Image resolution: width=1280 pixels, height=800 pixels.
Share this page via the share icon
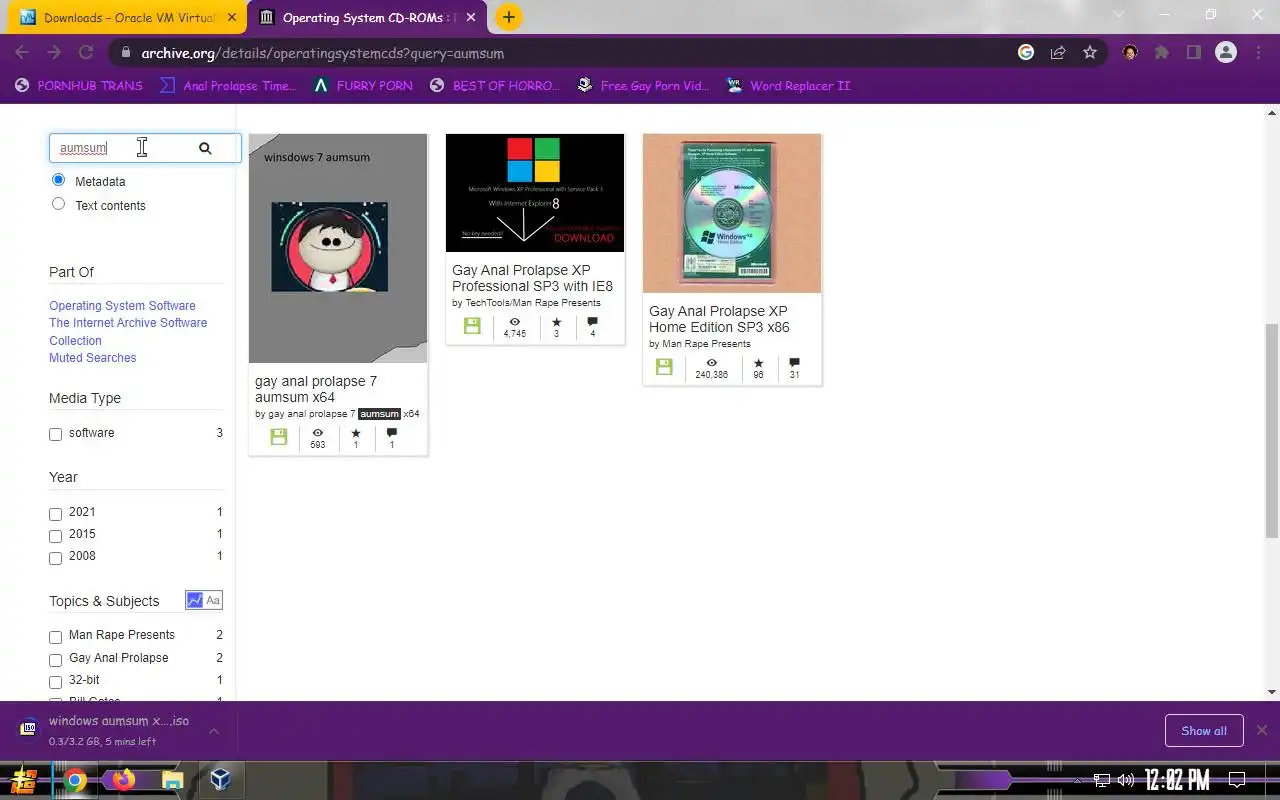coord(1058,53)
